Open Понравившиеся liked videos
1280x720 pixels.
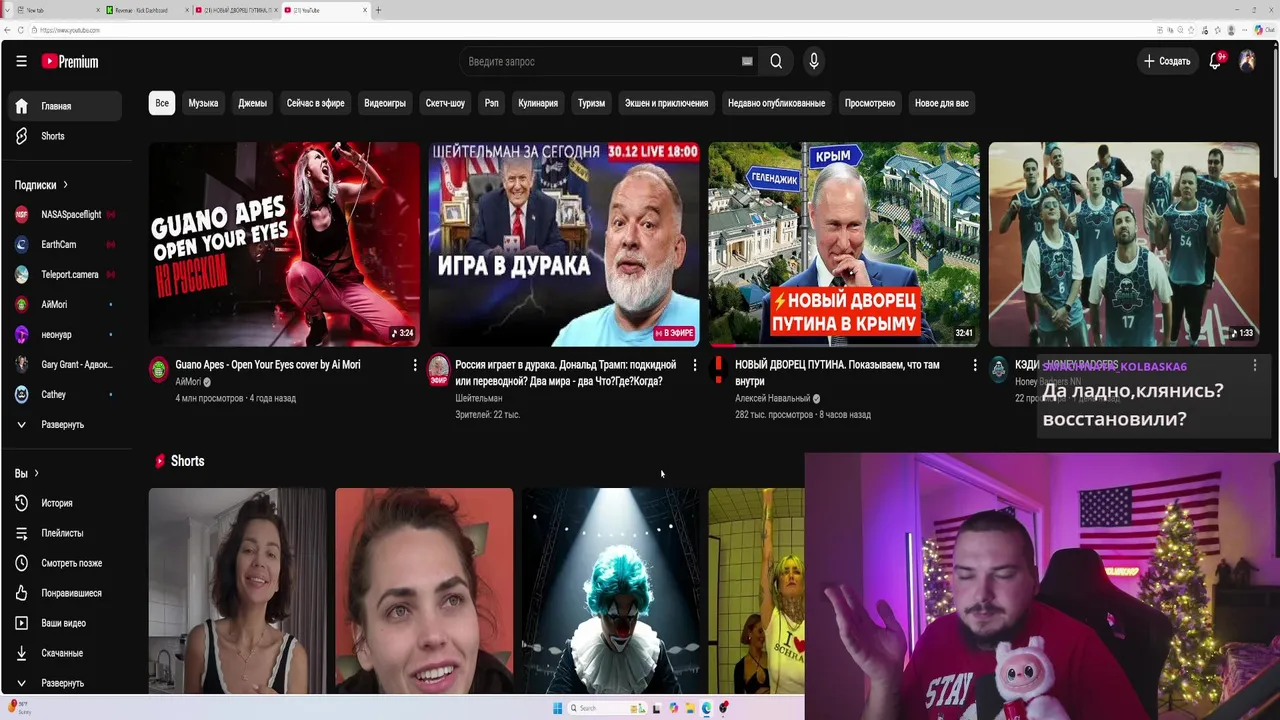pyautogui.click(x=66, y=593)
